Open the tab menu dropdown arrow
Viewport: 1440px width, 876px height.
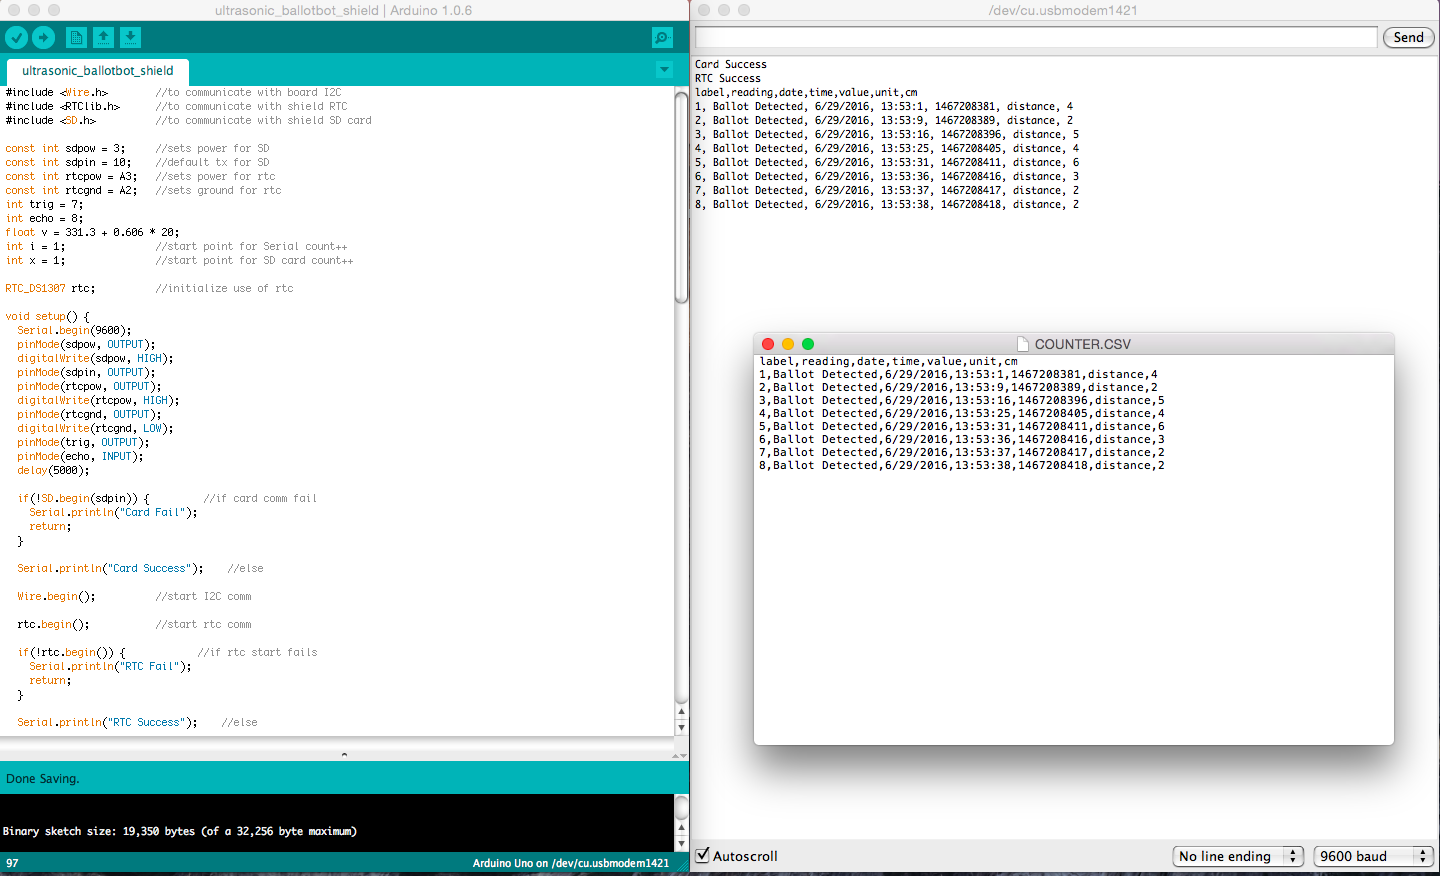tap(664, 70)
